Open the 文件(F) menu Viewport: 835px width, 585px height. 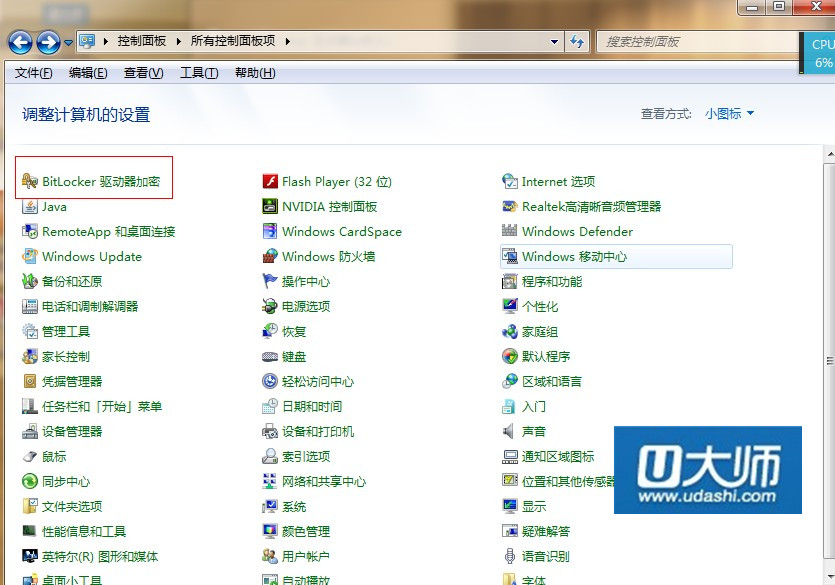34,73
